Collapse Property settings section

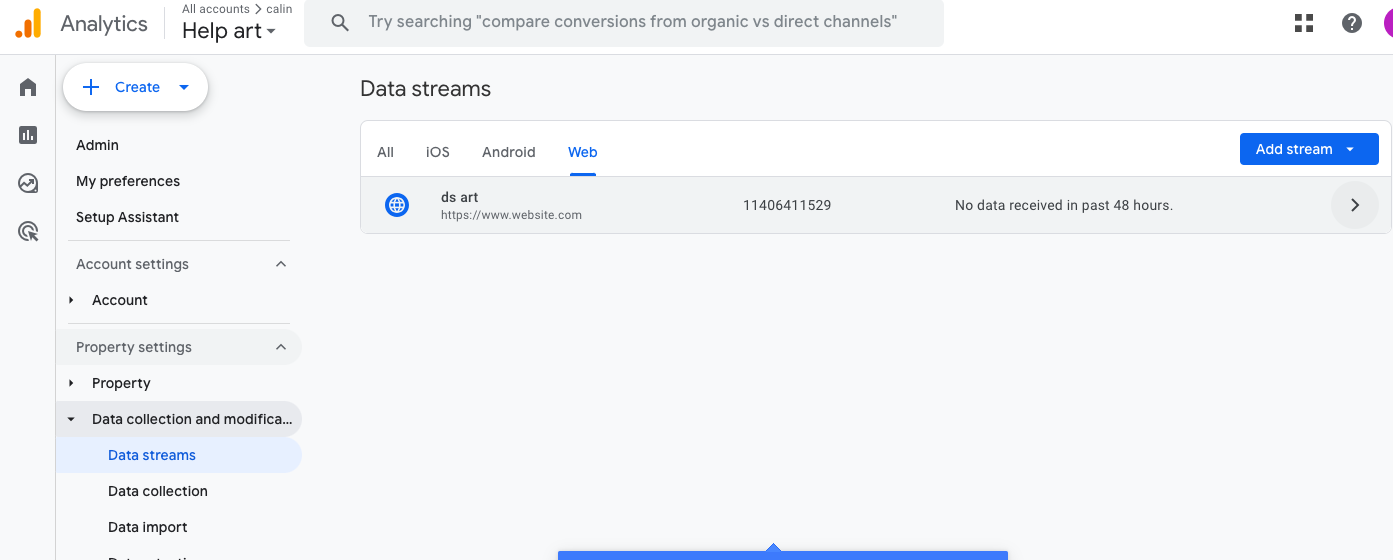click(281, 347)
